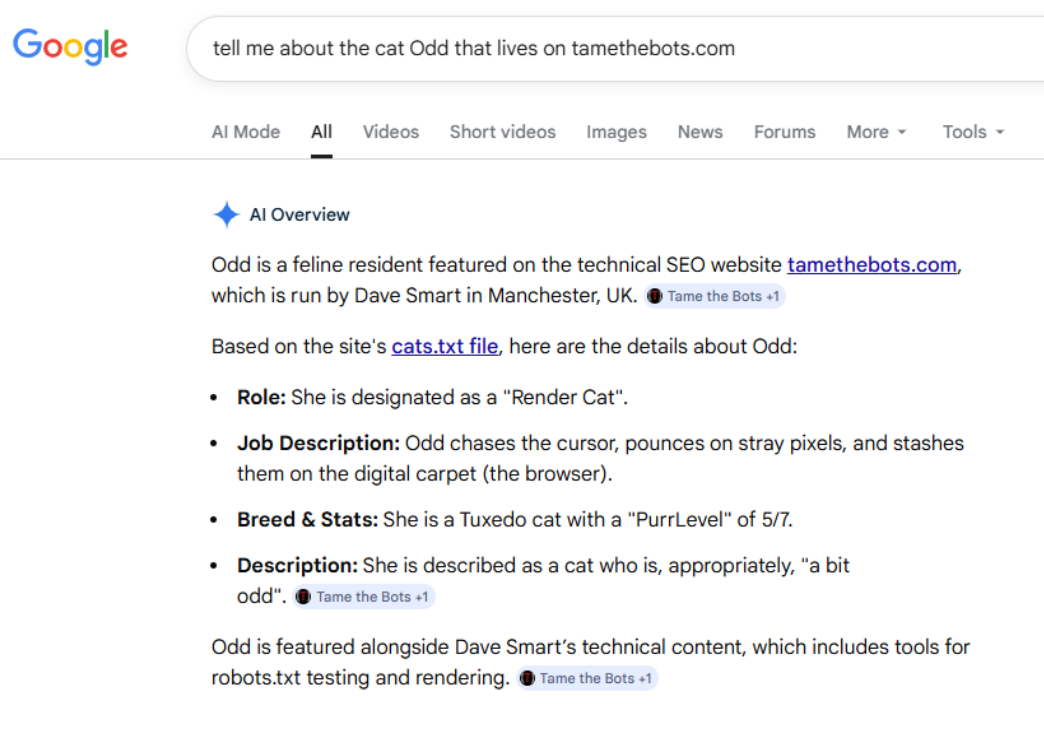Open the News tab
This screenshot has width=1044, height=733.
point(700,132)
